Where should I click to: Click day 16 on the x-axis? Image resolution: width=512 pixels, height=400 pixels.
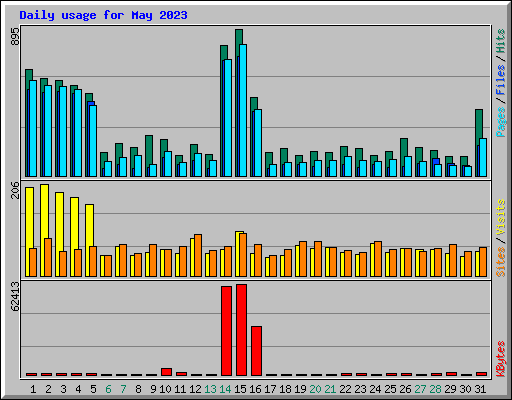point(255,389)
